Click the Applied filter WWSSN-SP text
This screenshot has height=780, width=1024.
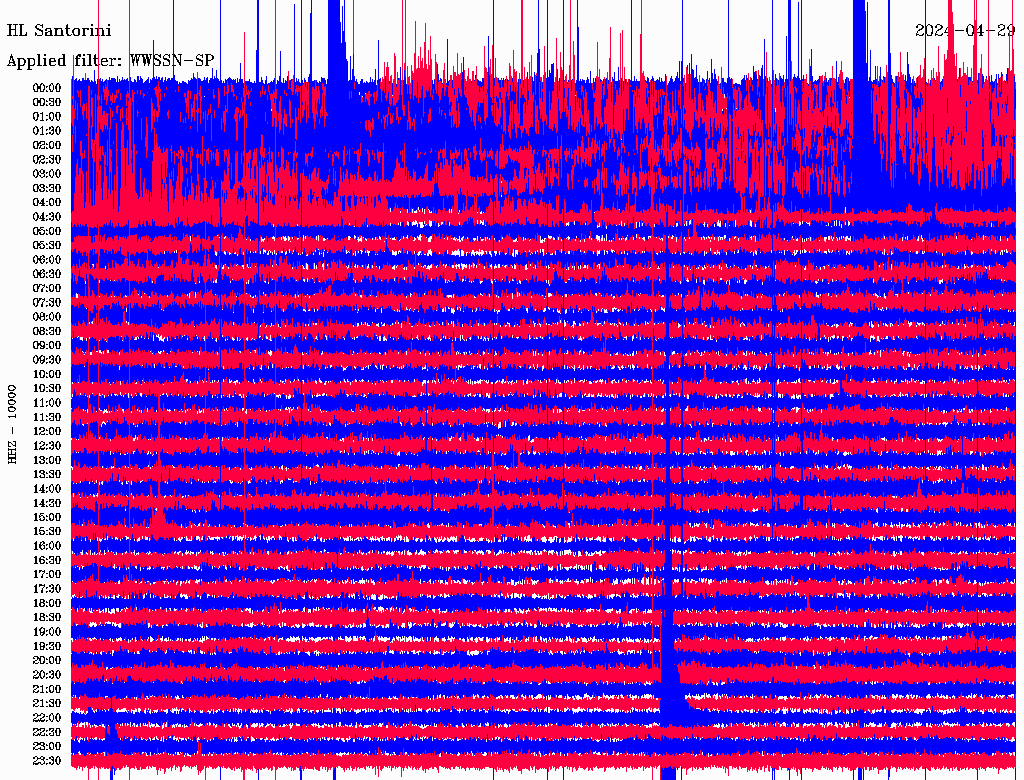(110, 60)
